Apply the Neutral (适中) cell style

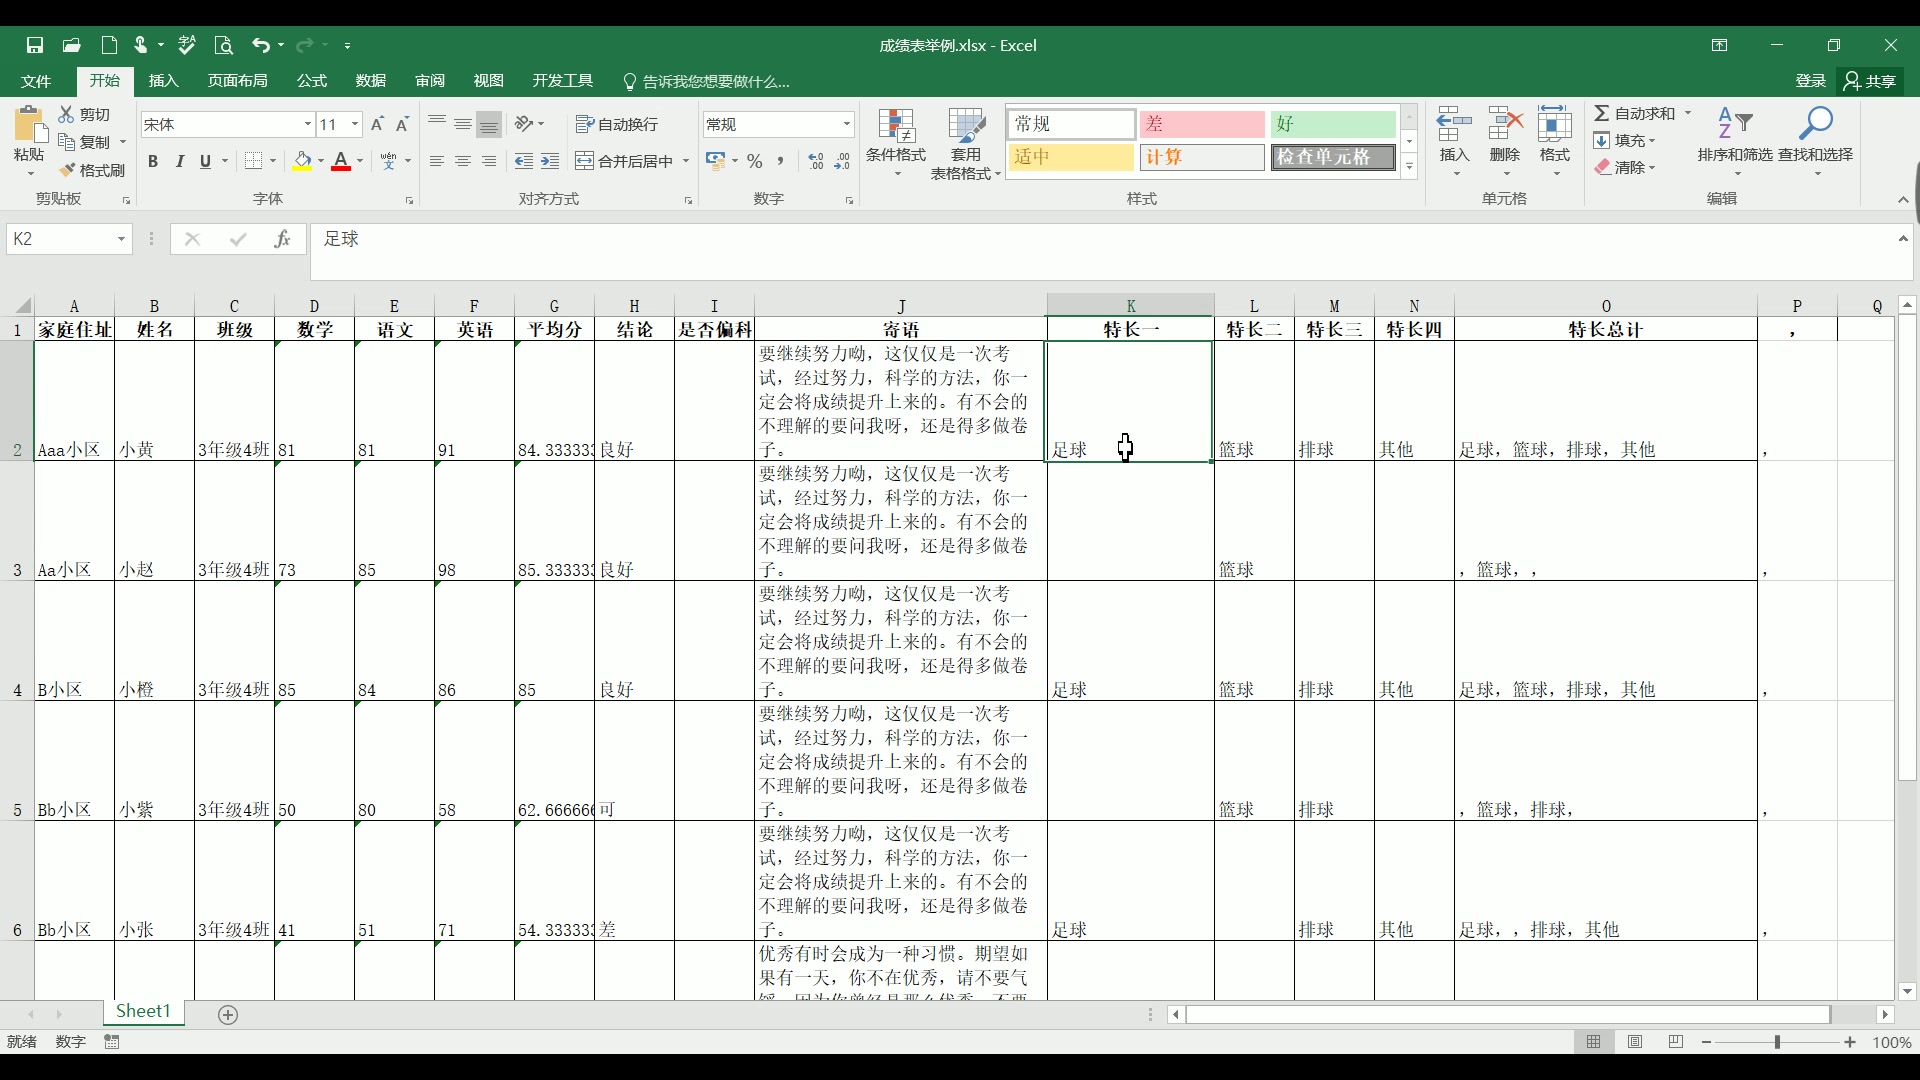1071,157
